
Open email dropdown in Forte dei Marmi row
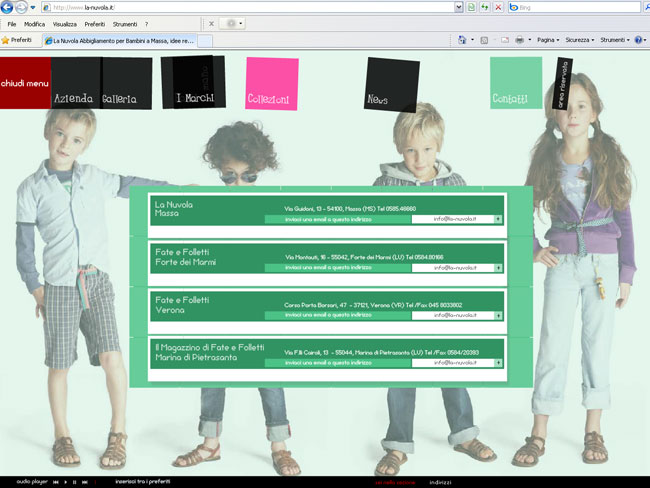pos(498,268)
